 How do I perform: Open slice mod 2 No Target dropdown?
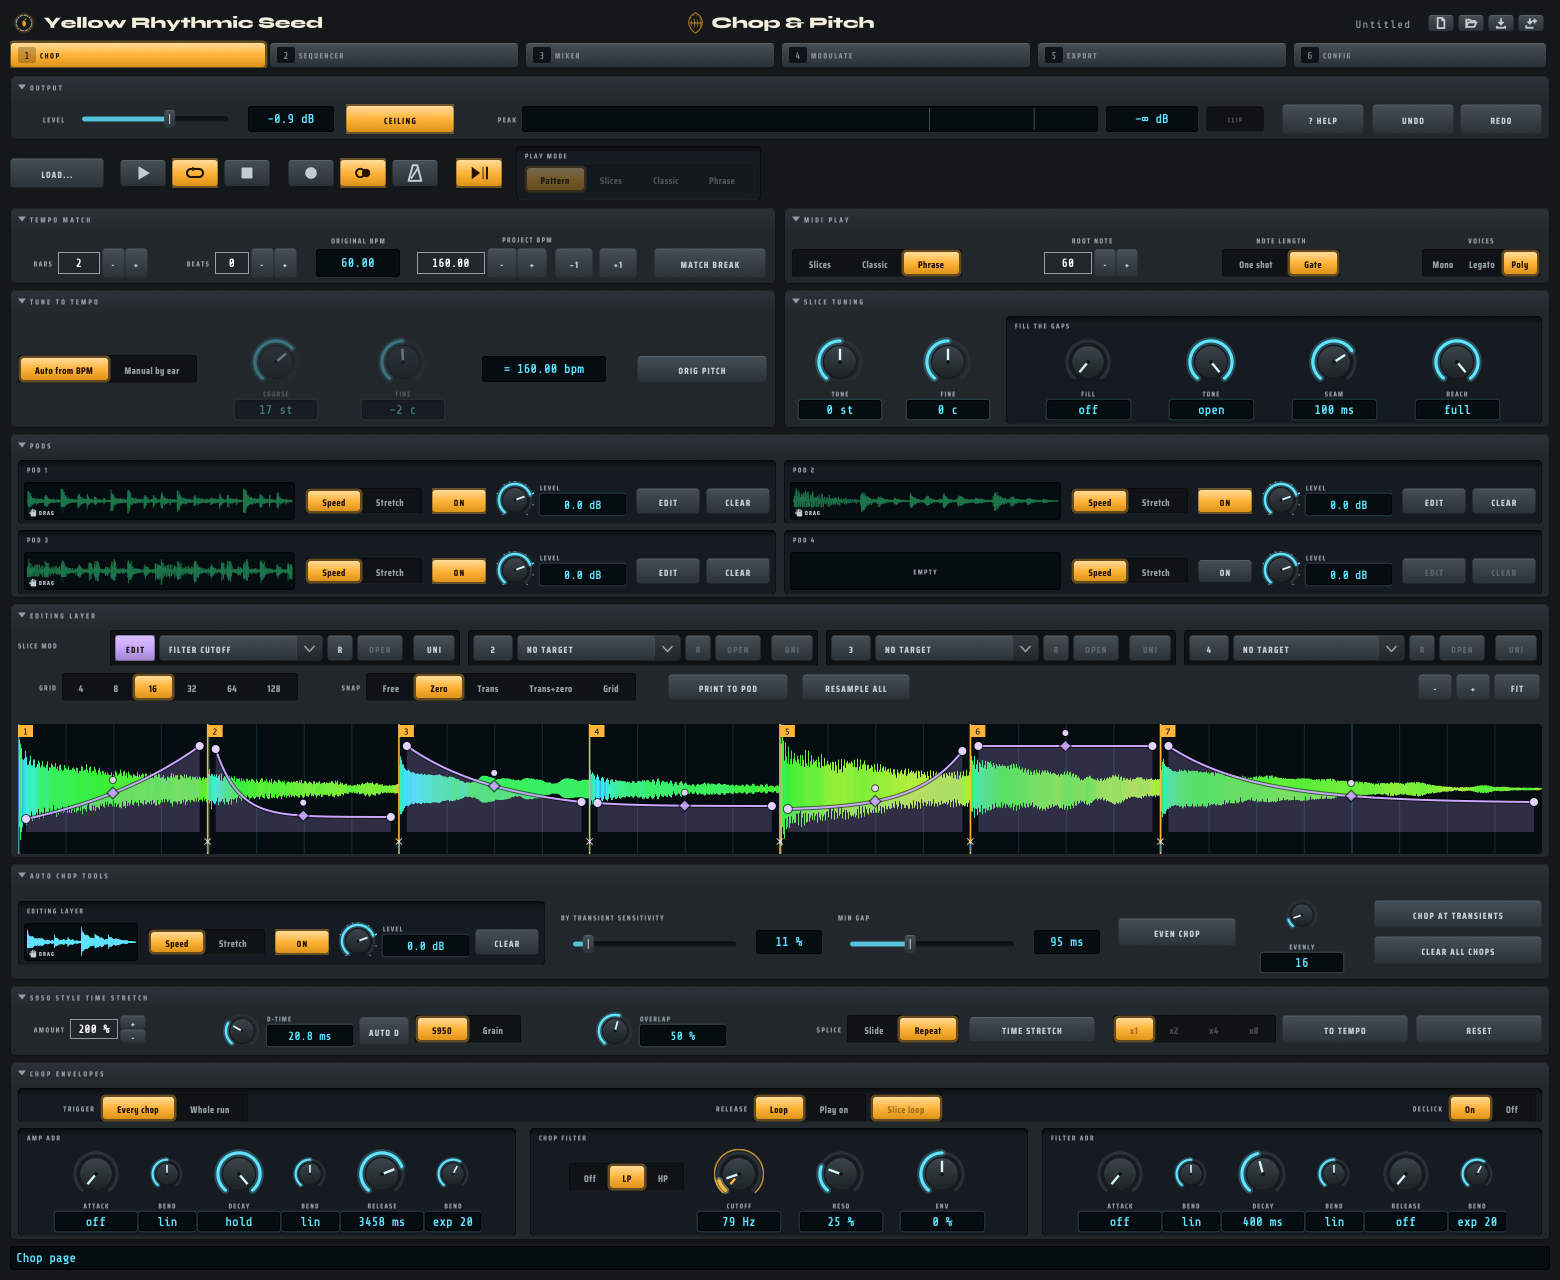pyautogui.click(x=598, y=649)
